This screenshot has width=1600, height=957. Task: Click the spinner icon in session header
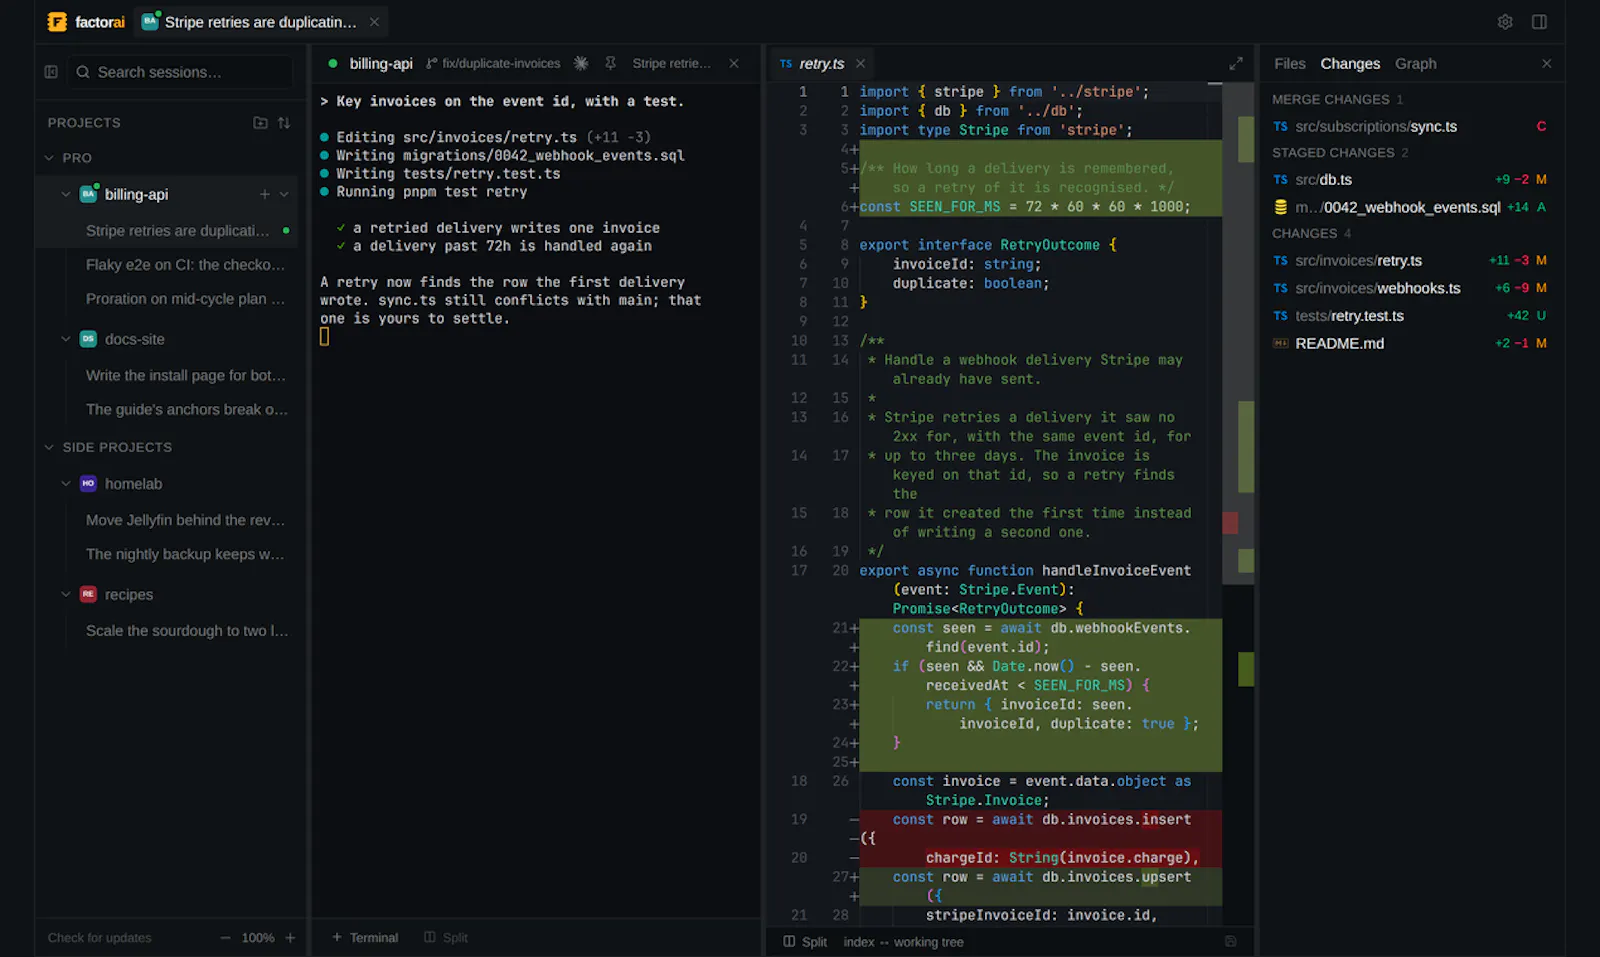click(x=581, y=63)
